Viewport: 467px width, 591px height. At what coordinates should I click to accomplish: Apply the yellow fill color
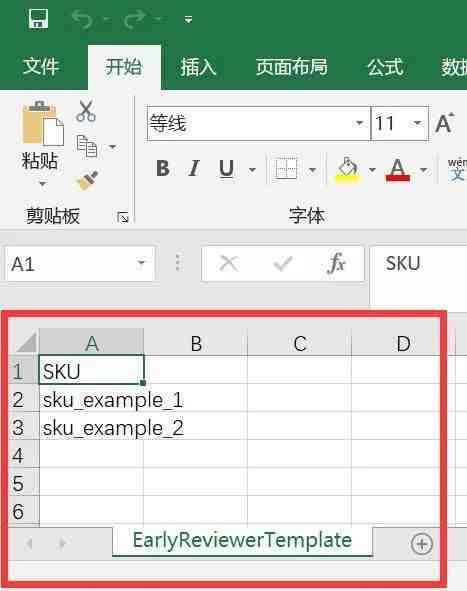[348, 170]
